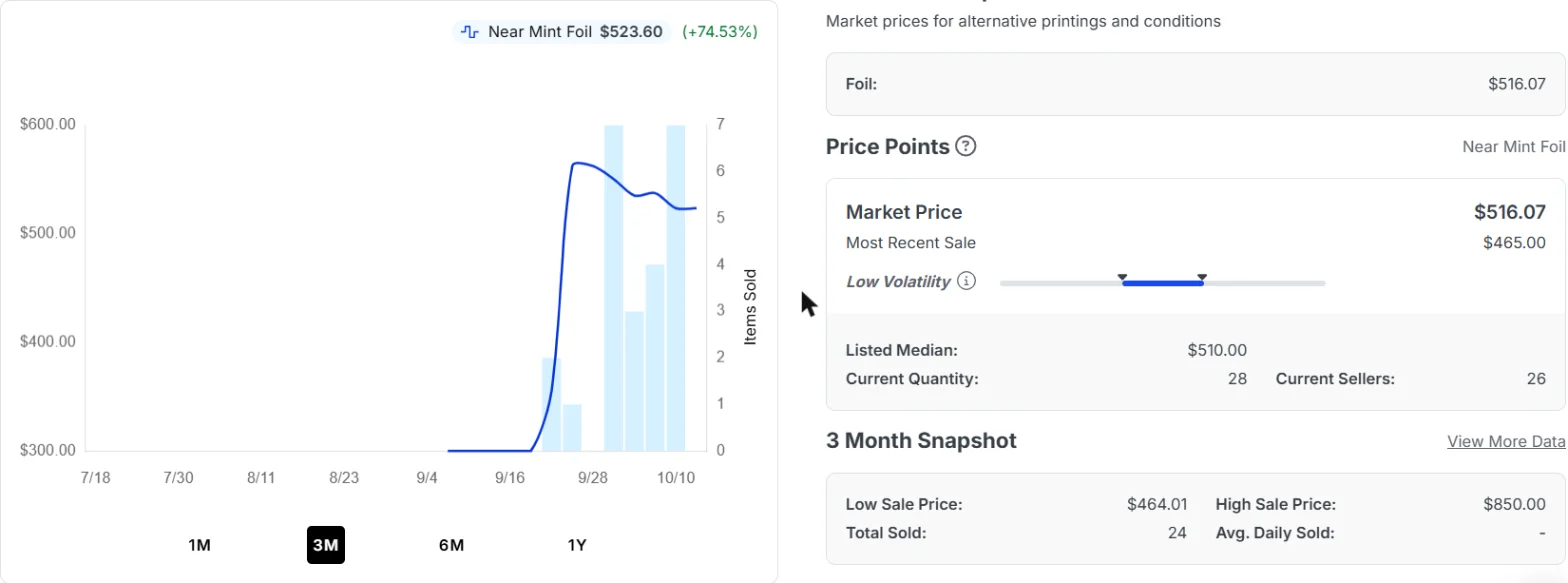Click the Low Volatility label
Screen dimensions: 1568x583
click(898, 282)
